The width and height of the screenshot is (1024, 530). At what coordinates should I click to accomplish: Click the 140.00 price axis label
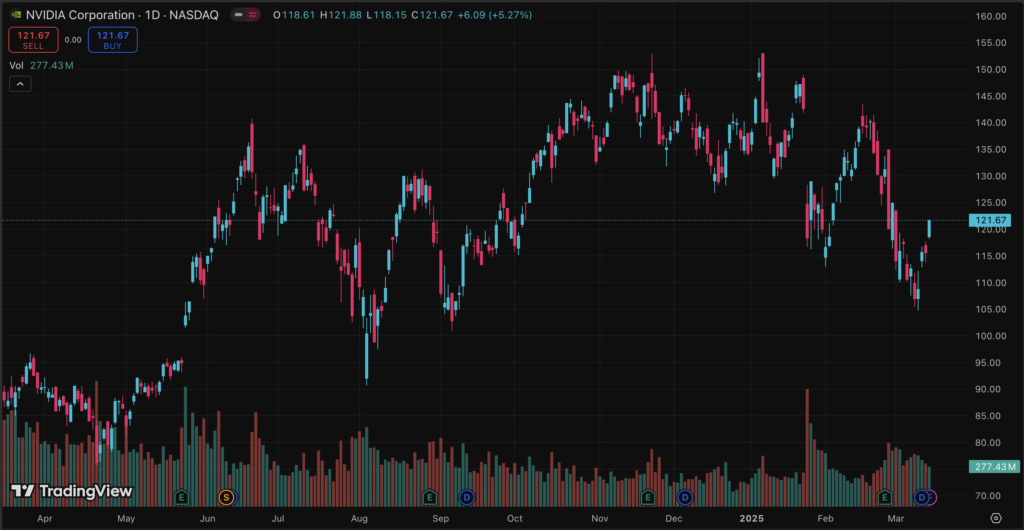[x=989, y=123]
